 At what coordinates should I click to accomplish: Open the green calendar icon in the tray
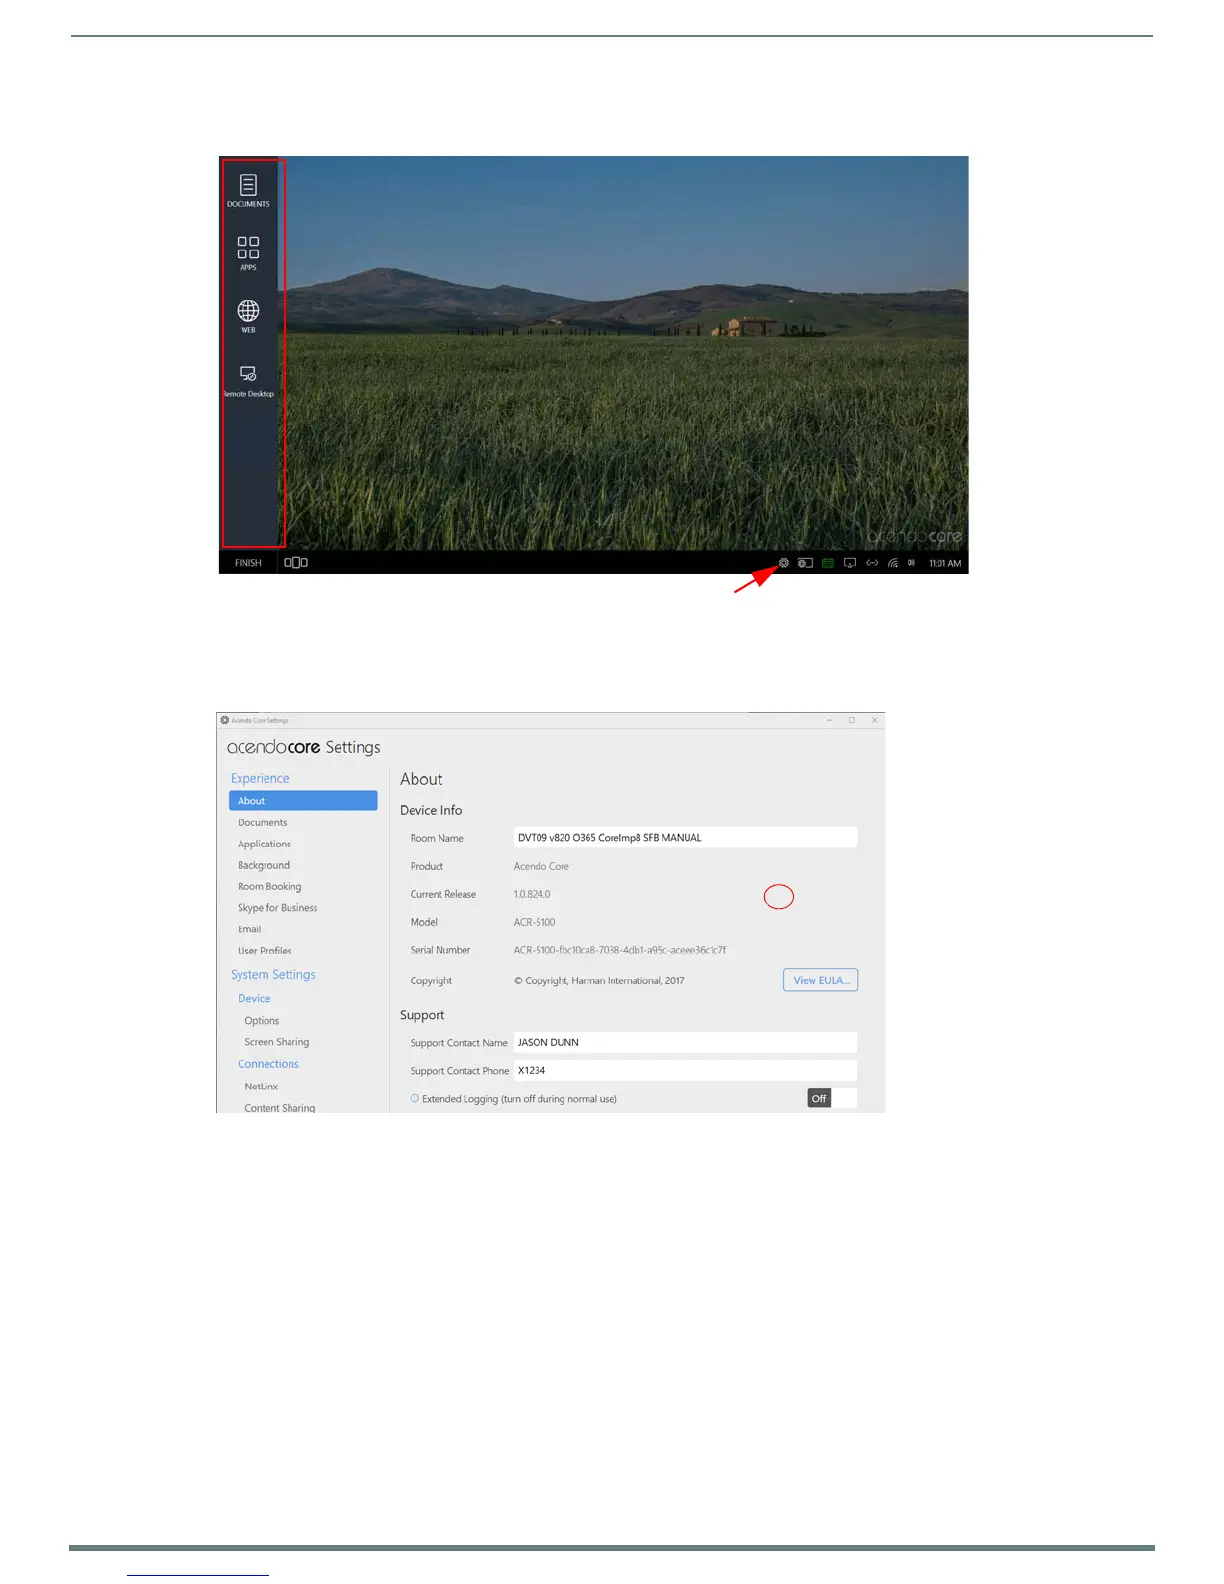pos(828,563)
